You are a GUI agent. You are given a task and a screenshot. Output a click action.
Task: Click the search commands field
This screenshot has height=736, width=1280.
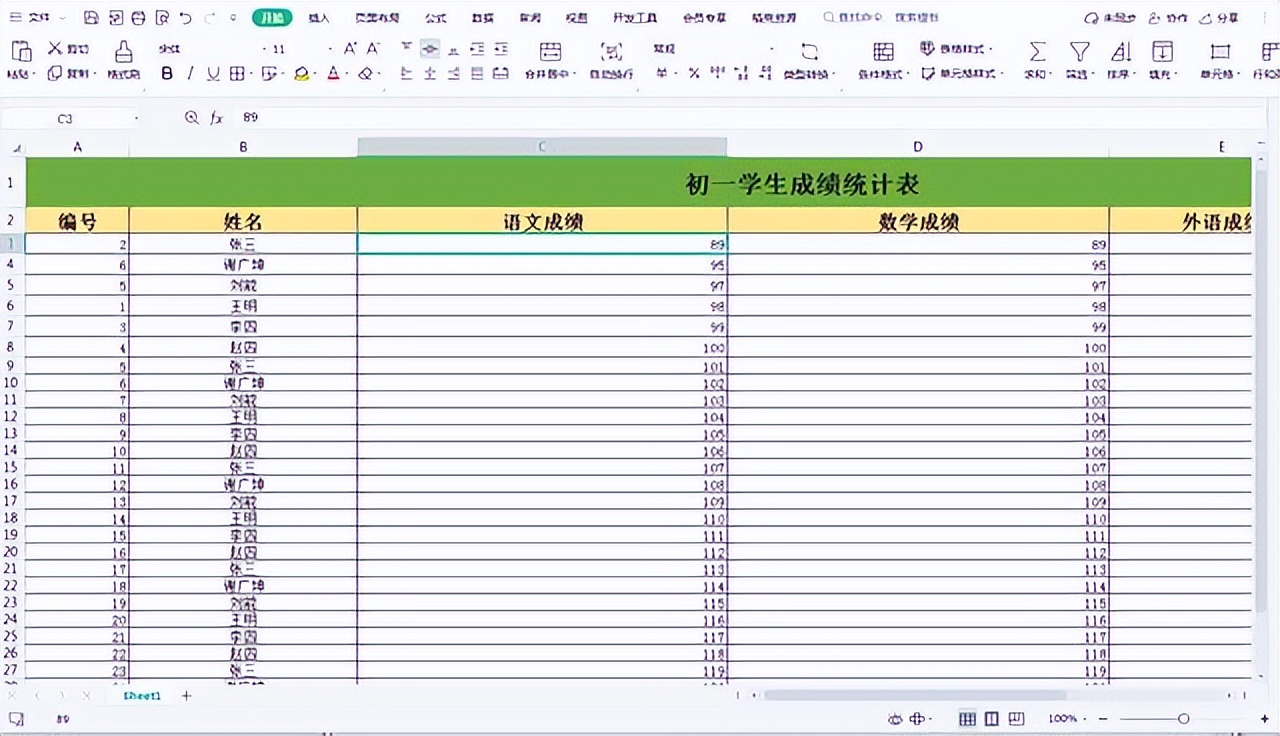click(x=880, y=18)
